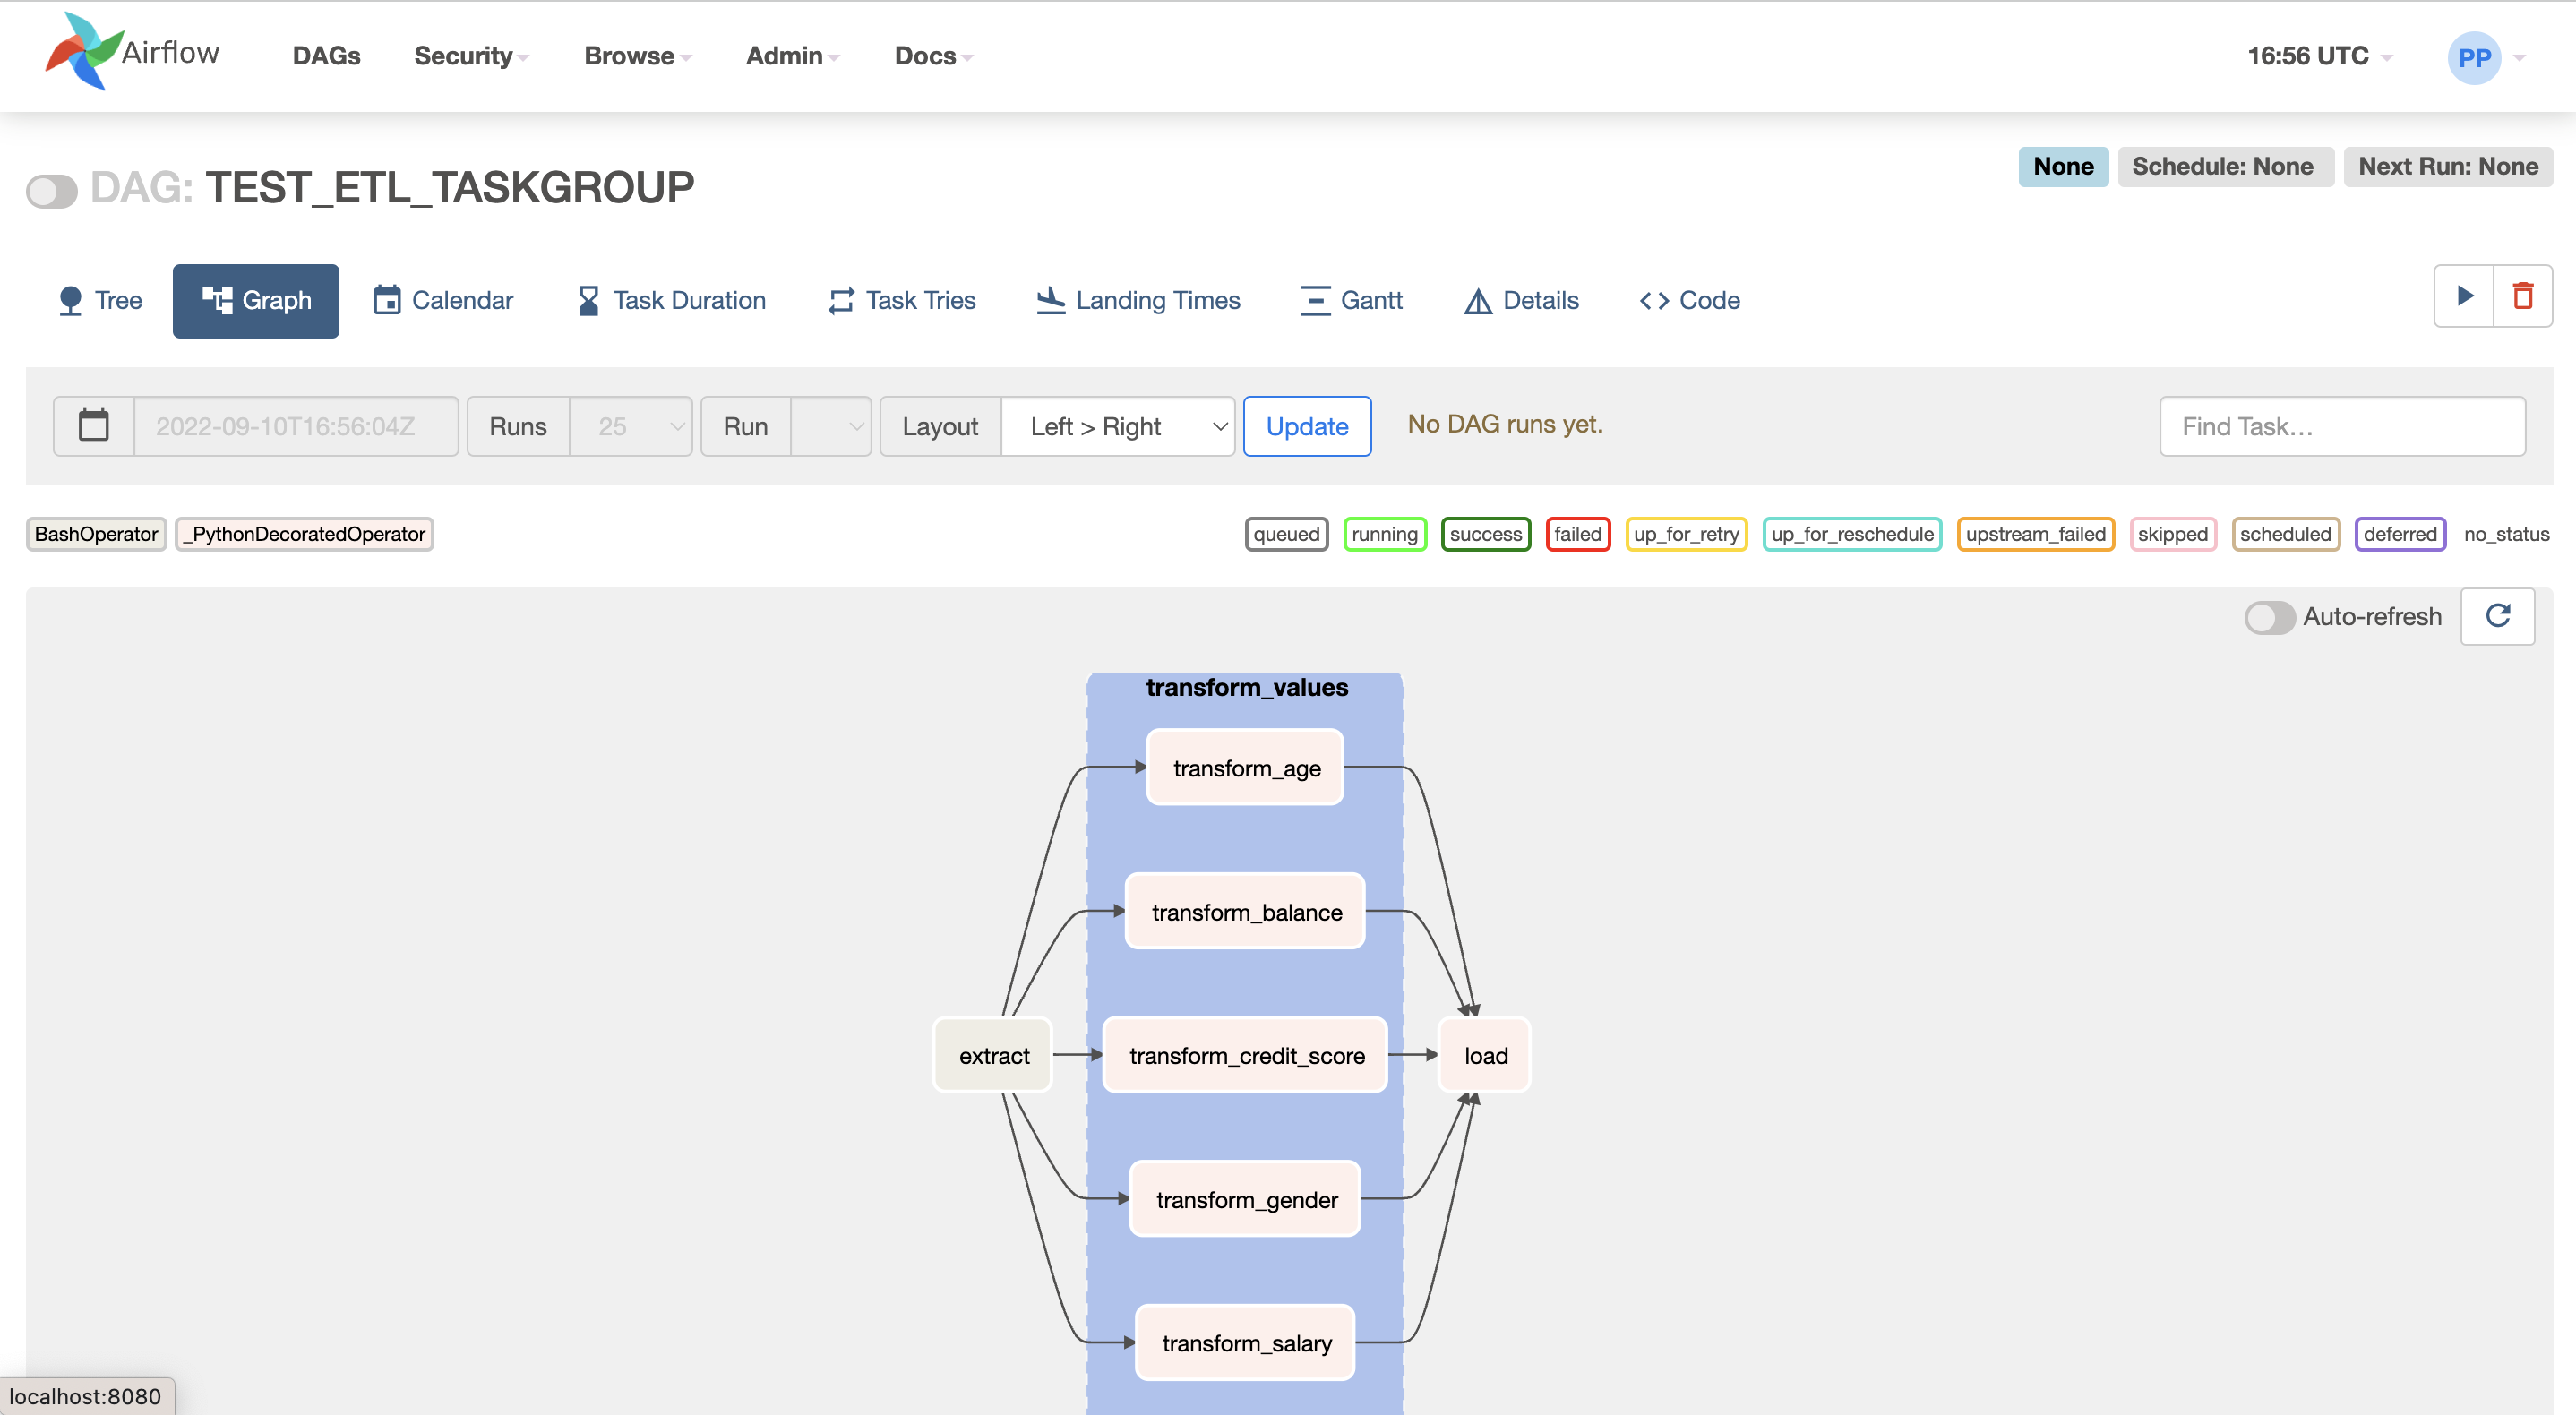Open the date picker calendar icon
2576x1415 pixels.
pos(93,425)
